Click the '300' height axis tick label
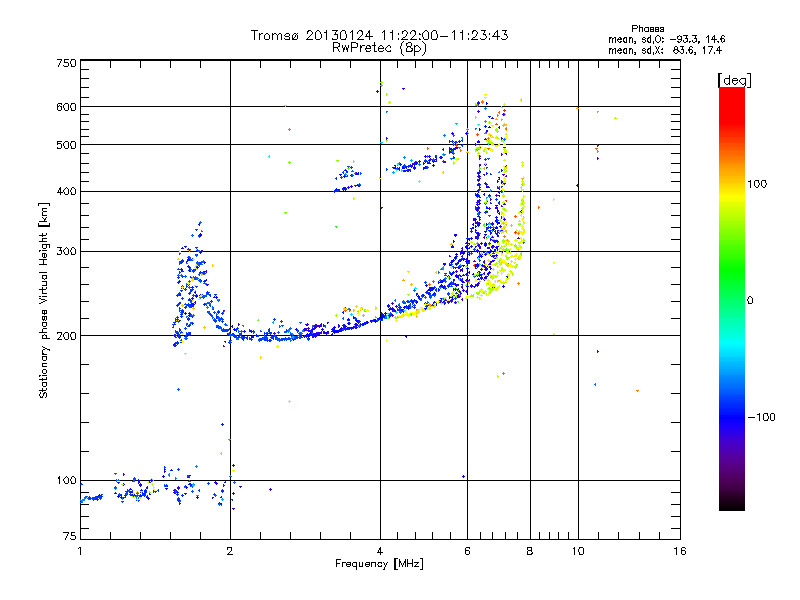 click(66, 252)
